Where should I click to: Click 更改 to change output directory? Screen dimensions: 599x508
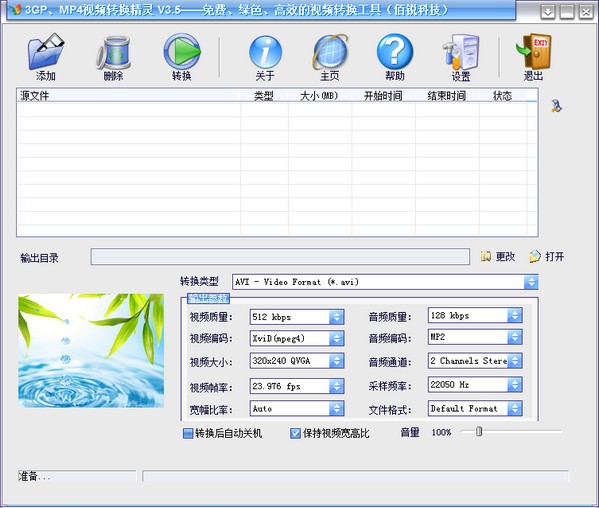click(498, 257)
